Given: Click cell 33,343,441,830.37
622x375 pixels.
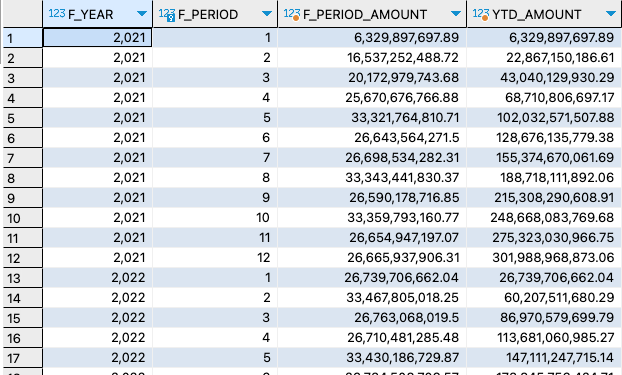Looking at the screenshot, I should coord(372,178).
